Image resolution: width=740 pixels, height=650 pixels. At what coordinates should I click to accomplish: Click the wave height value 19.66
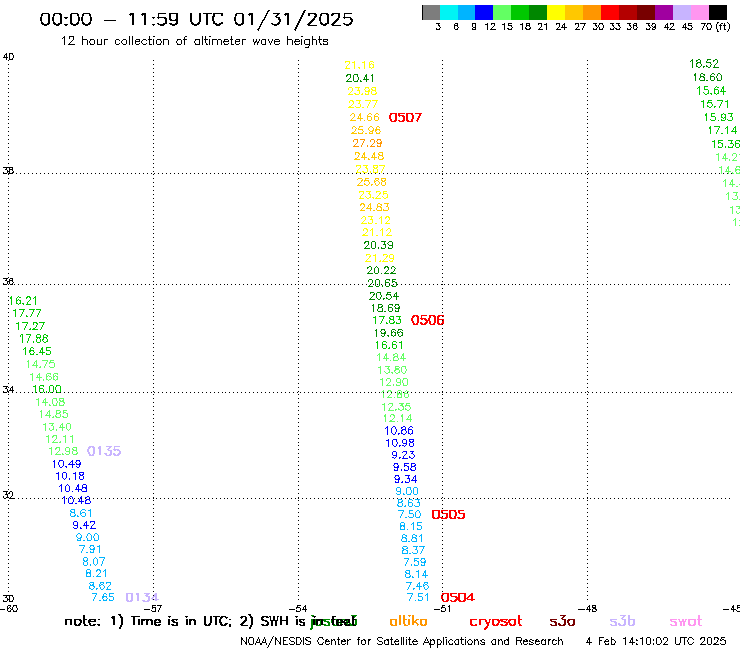click(x=388, y=333)
